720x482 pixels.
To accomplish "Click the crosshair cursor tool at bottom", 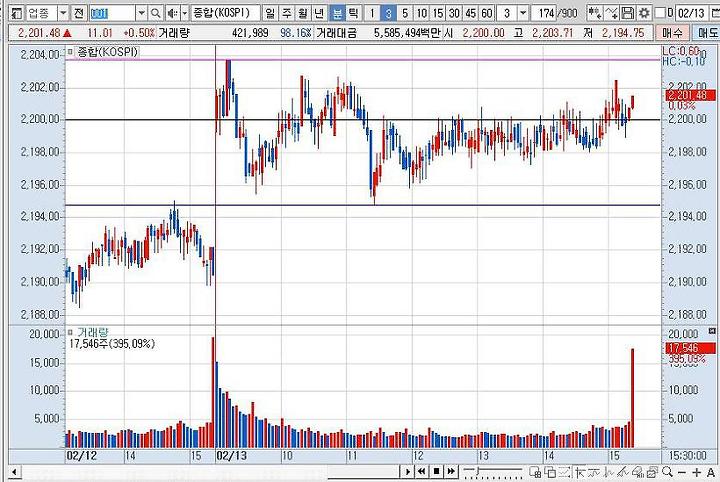I will [x=579, y=471].
